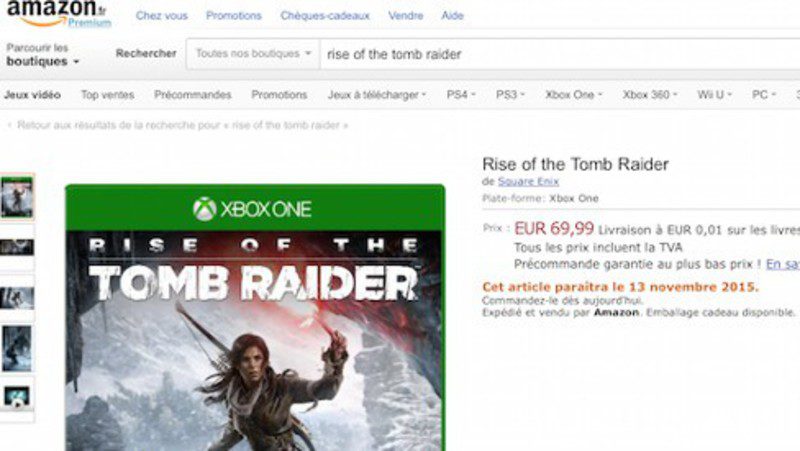800x451 pixels.
Task: Click the Rise of the Tomb Raider cover image
Action: (x=255, y=317)
